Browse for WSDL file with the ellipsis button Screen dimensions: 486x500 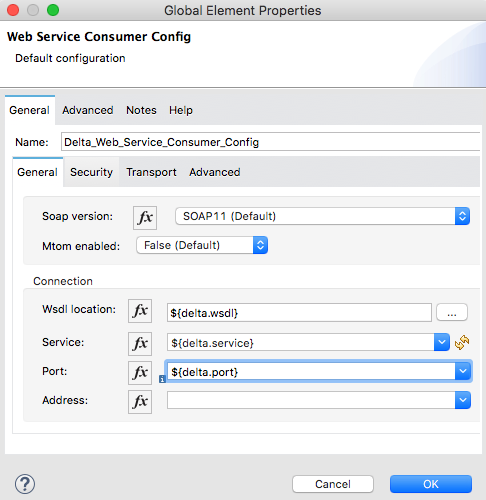pos(452,313)
